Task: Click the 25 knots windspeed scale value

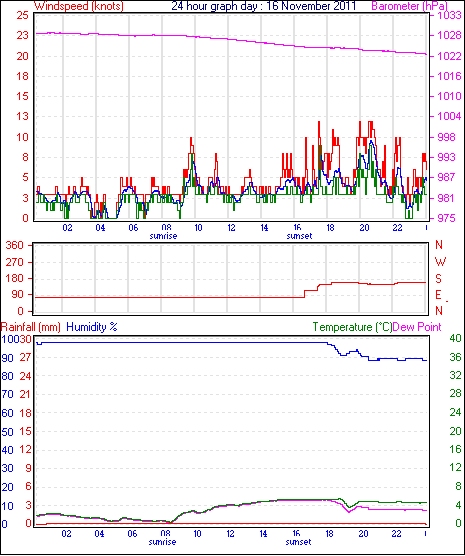Action: pyautogui.click(x=22, y=16)
